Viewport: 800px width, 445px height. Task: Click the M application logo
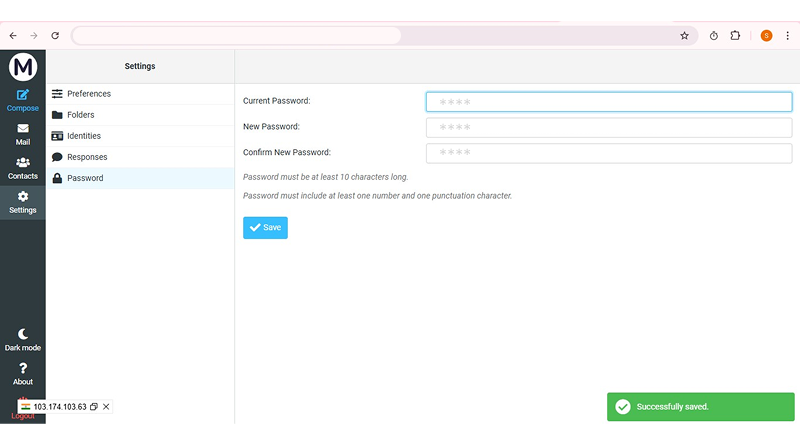[x=23, y=67]
